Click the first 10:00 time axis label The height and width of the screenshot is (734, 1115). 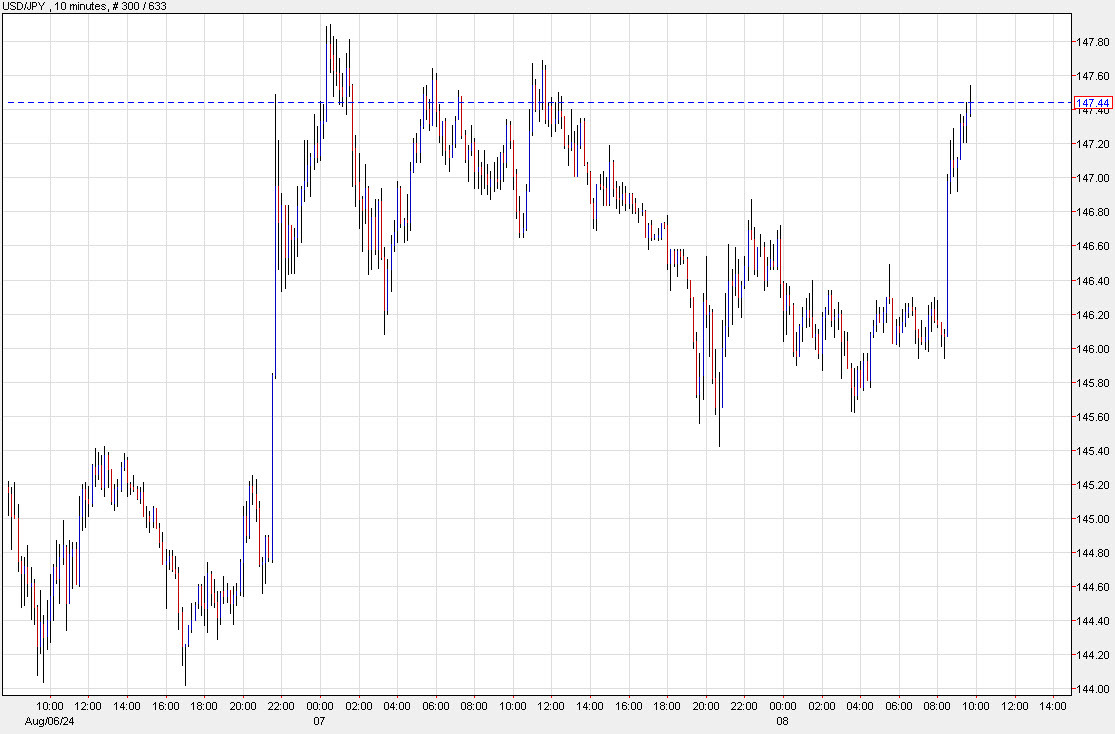50,707
